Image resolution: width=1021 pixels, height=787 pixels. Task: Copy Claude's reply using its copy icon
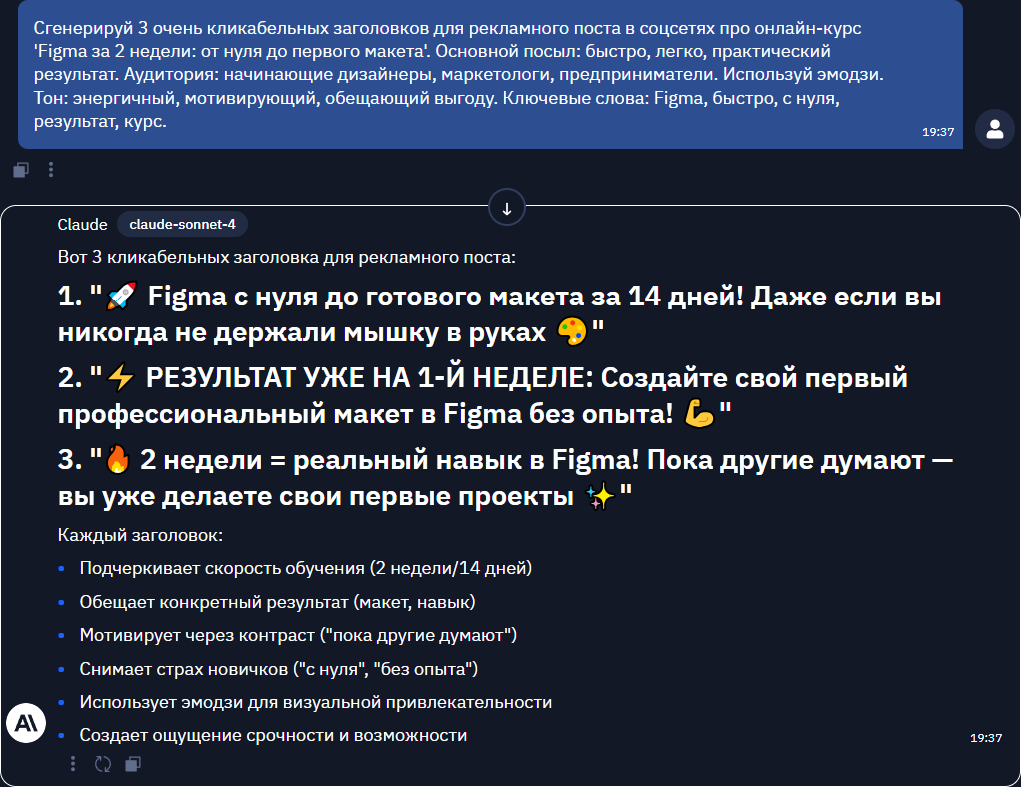(x=133, y=764)
